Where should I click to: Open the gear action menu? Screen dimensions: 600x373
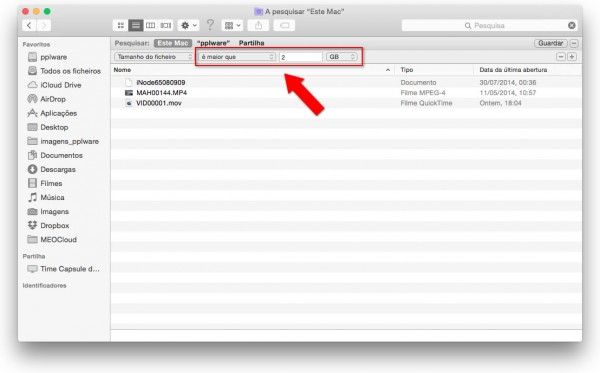[x=188, y=26]
